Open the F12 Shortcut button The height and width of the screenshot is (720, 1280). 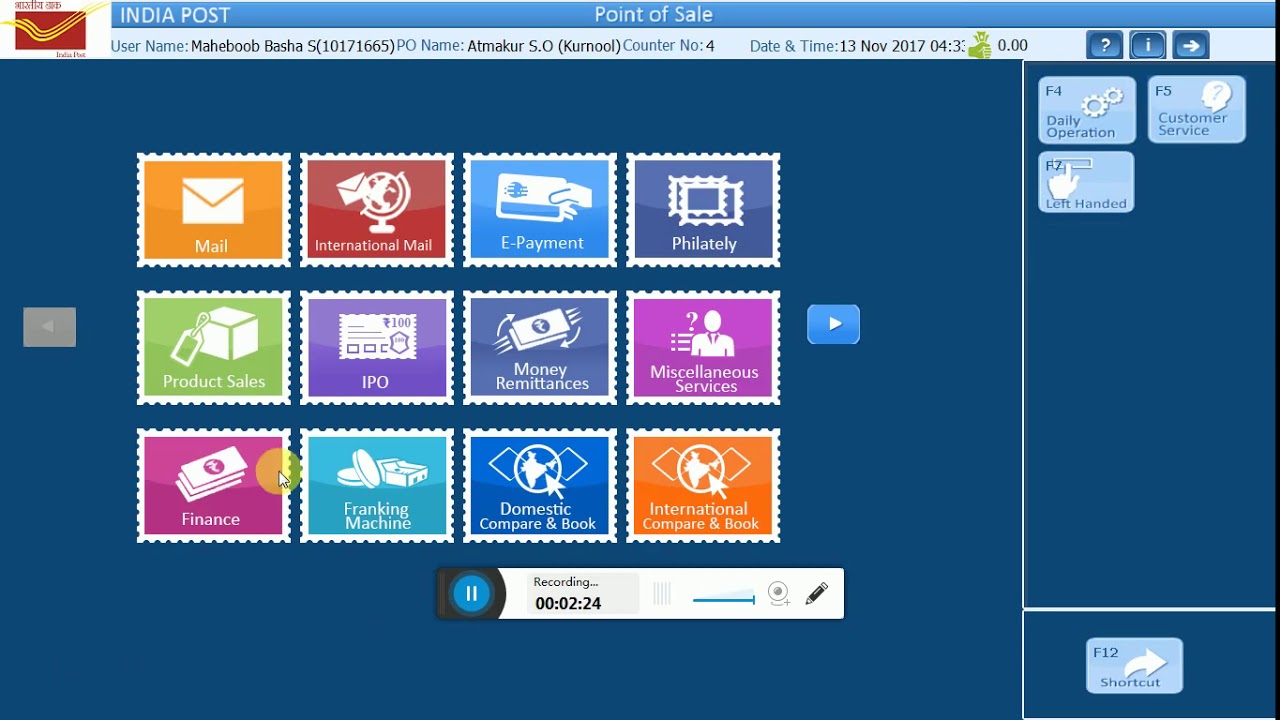click(x=1135, y=666)
